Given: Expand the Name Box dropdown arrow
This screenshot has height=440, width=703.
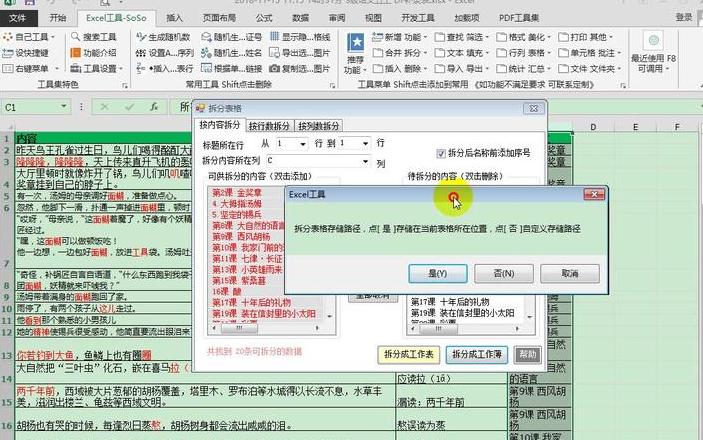Looking at the screenshot, I should (63, 107).
